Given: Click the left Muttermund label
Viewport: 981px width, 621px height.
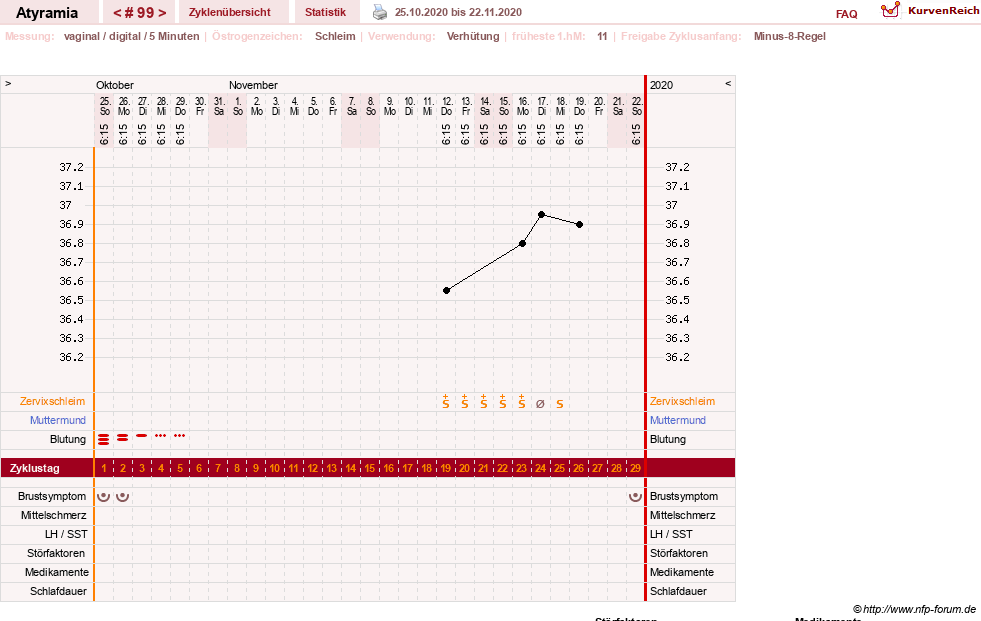Looking at the screenshot, I should point(58,420).
